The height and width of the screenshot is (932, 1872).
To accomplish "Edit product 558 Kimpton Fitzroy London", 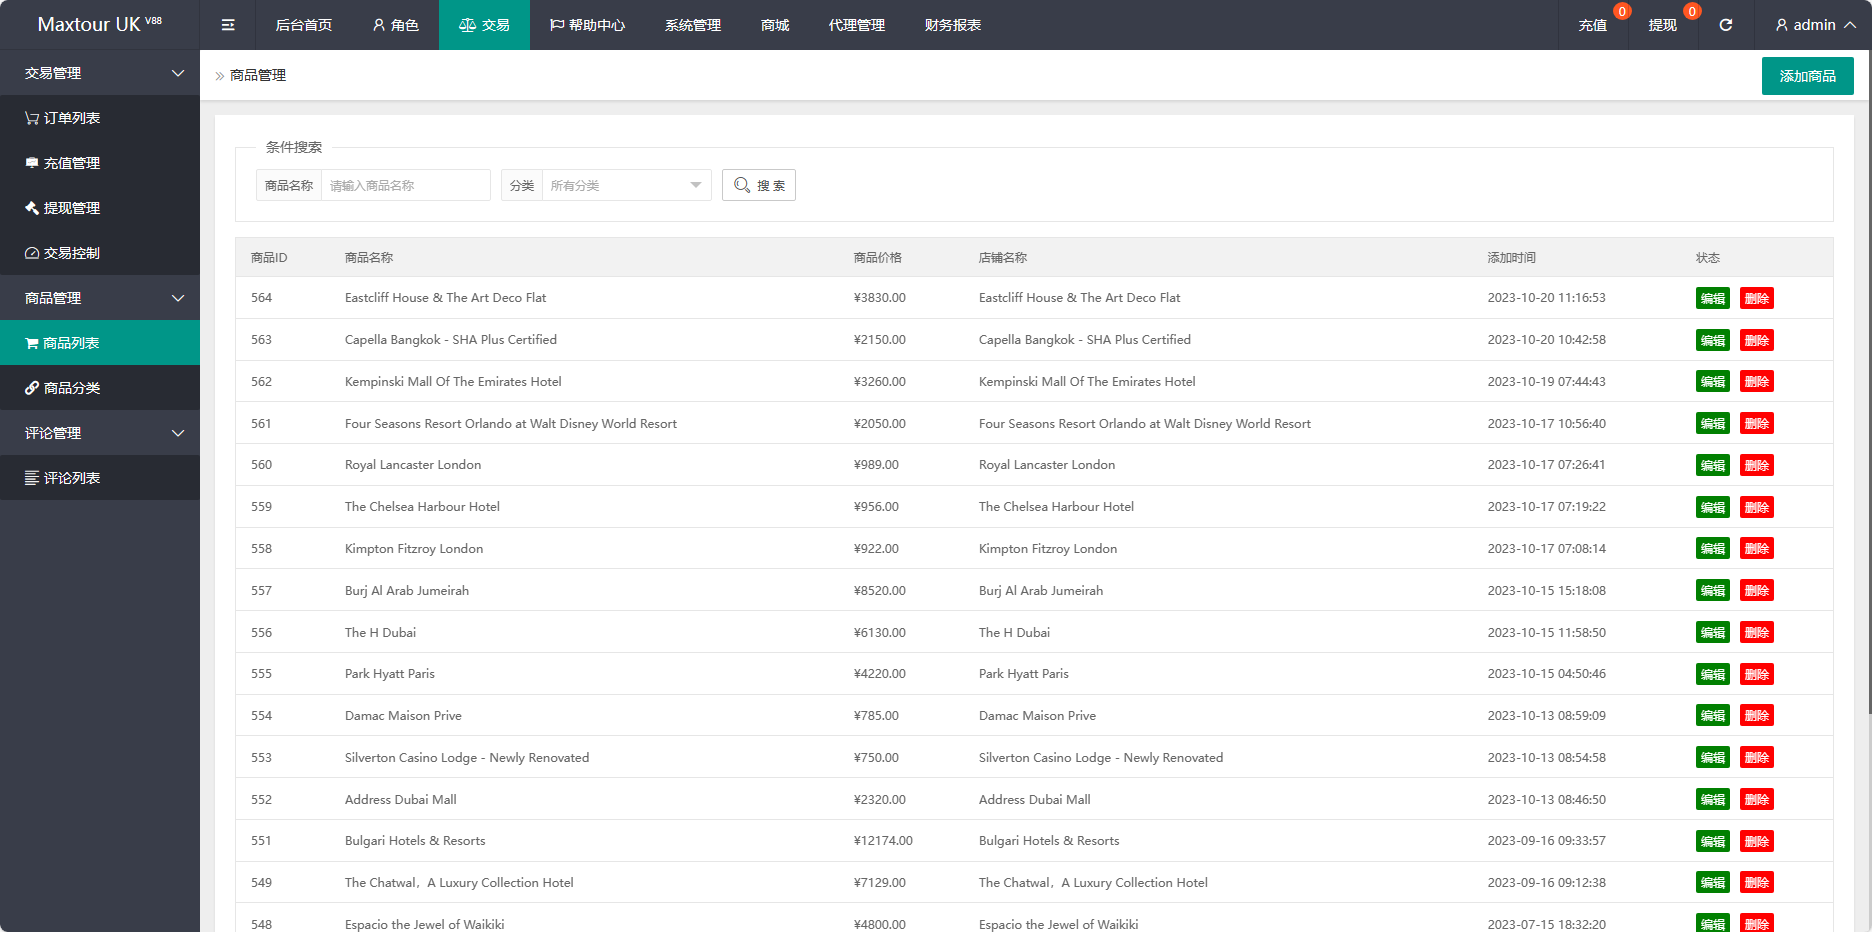I will (1713, 549).
